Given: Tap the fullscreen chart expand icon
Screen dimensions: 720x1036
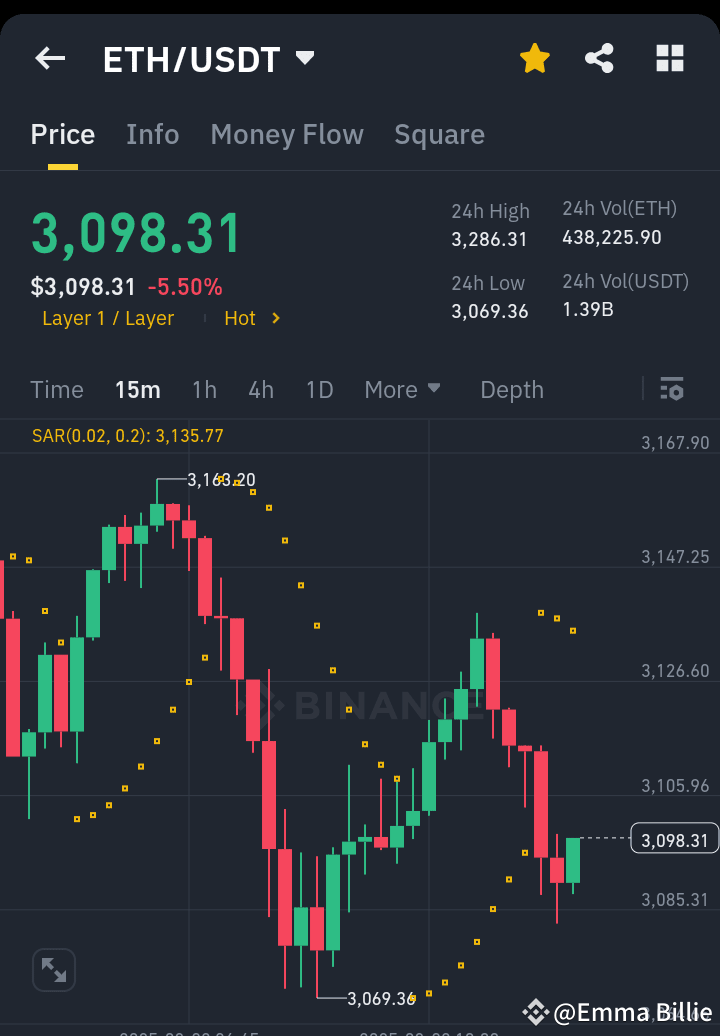Looking at the screenshot, I should click(x=53, y=969).
